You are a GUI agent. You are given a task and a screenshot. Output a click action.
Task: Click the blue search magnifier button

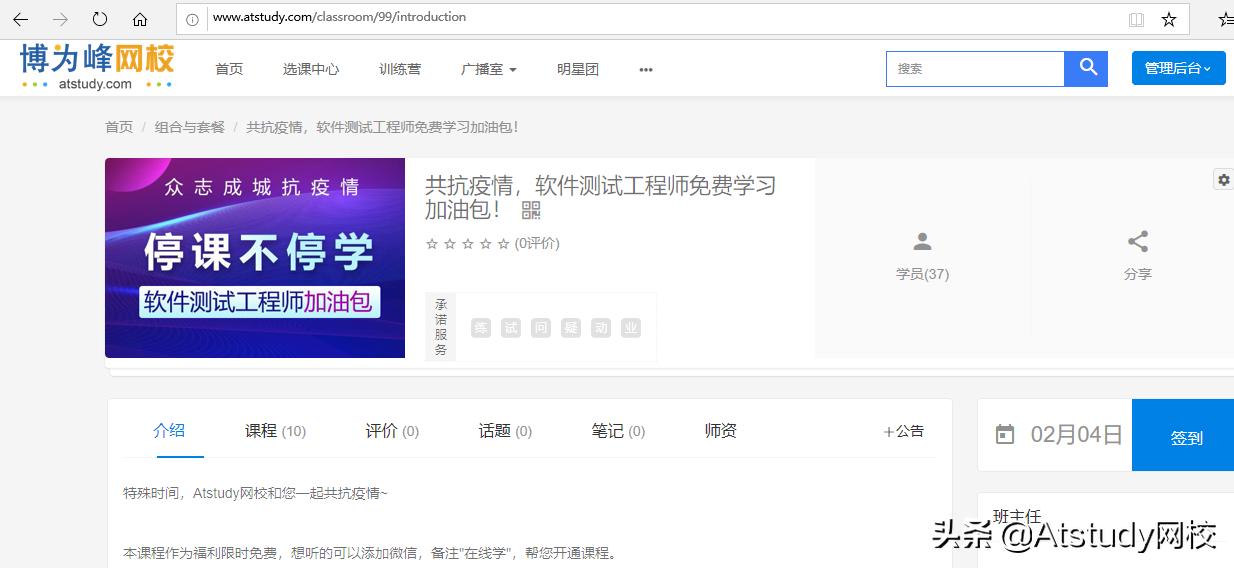[1086, 69]
